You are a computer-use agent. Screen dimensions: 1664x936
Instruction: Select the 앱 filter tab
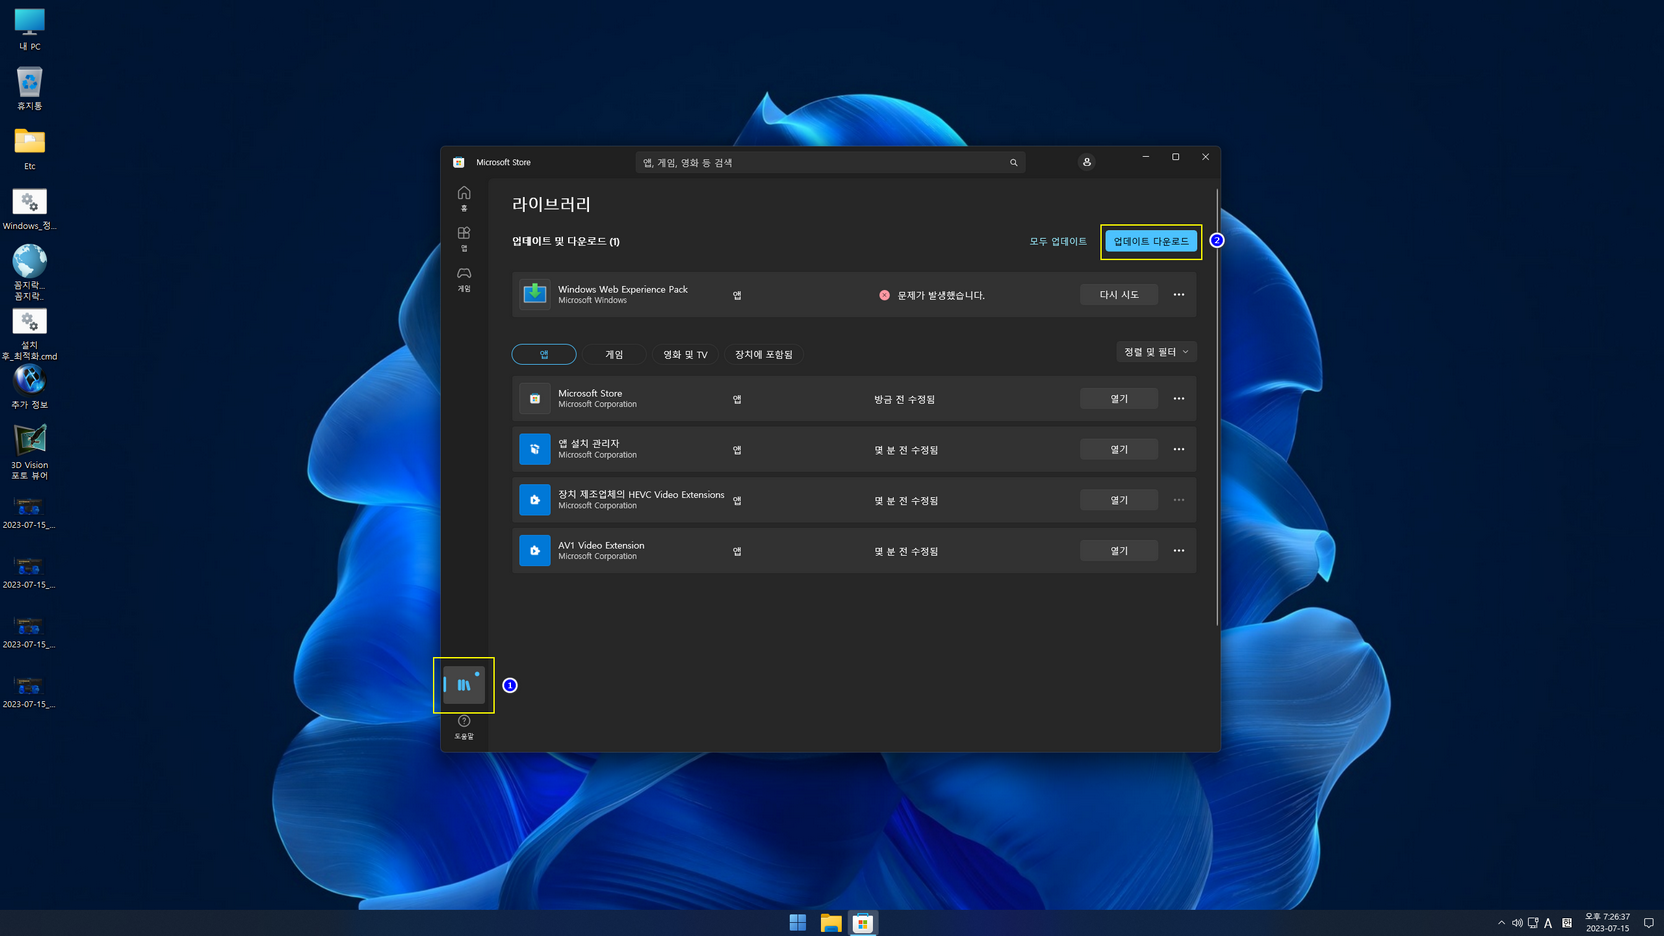tap(544, 354)
